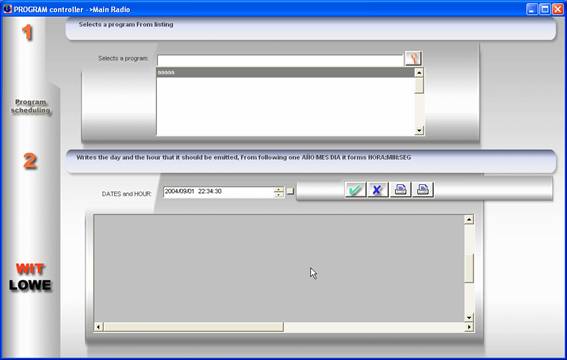The image size is (567, 360).
Task: Click the program list scroll up arrow
Action: point(419,73)
